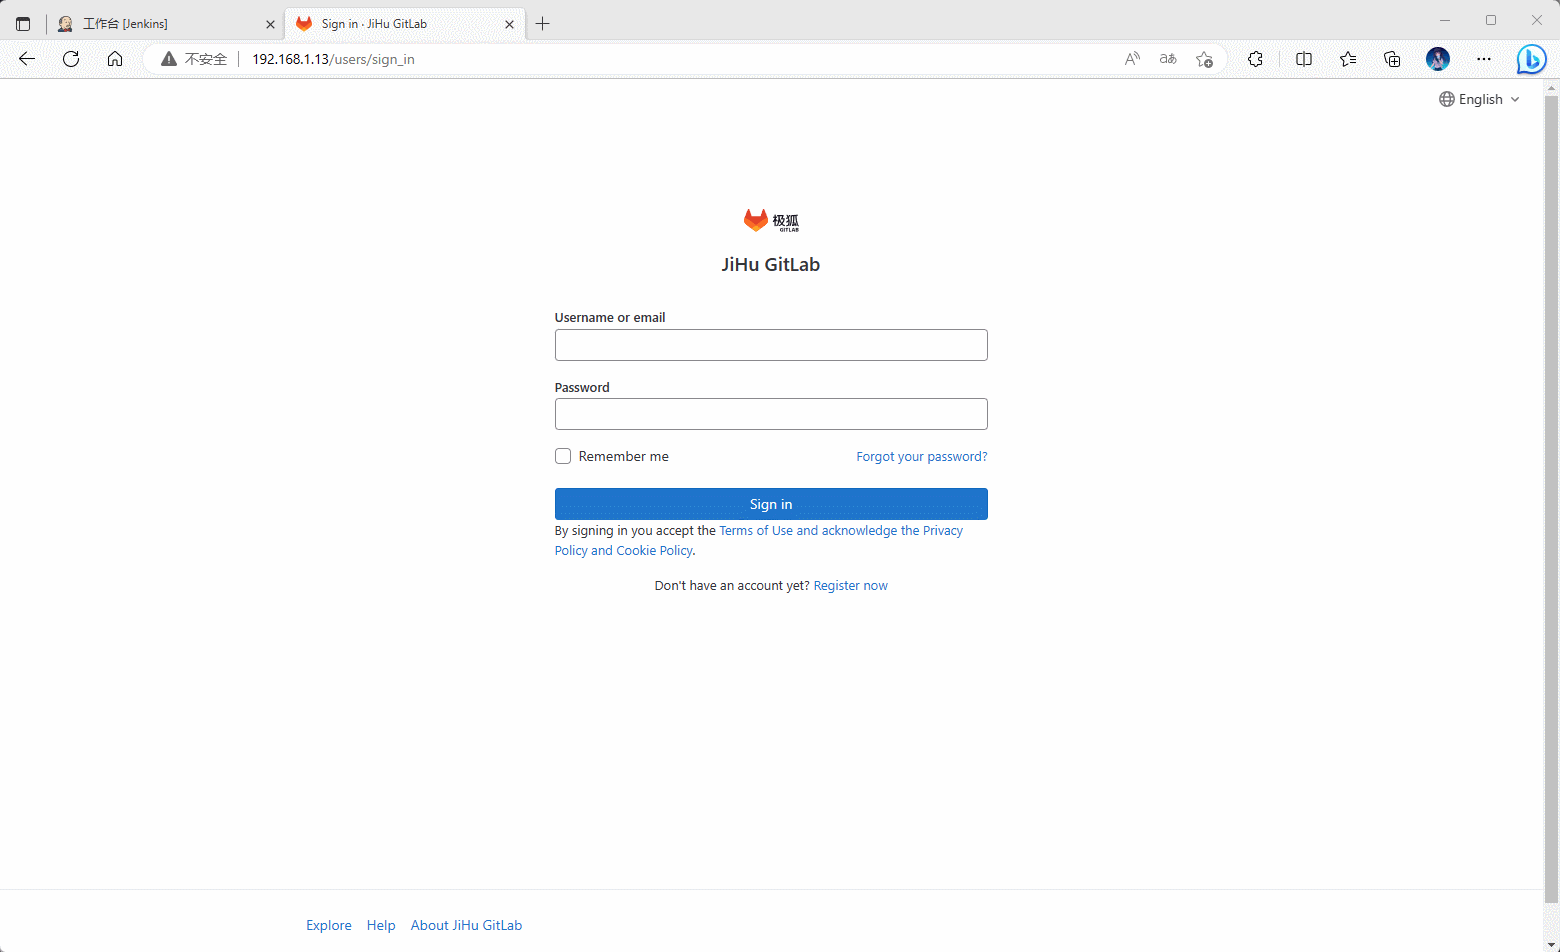Open the tab actions menu icon

click(x=23, y=24)
